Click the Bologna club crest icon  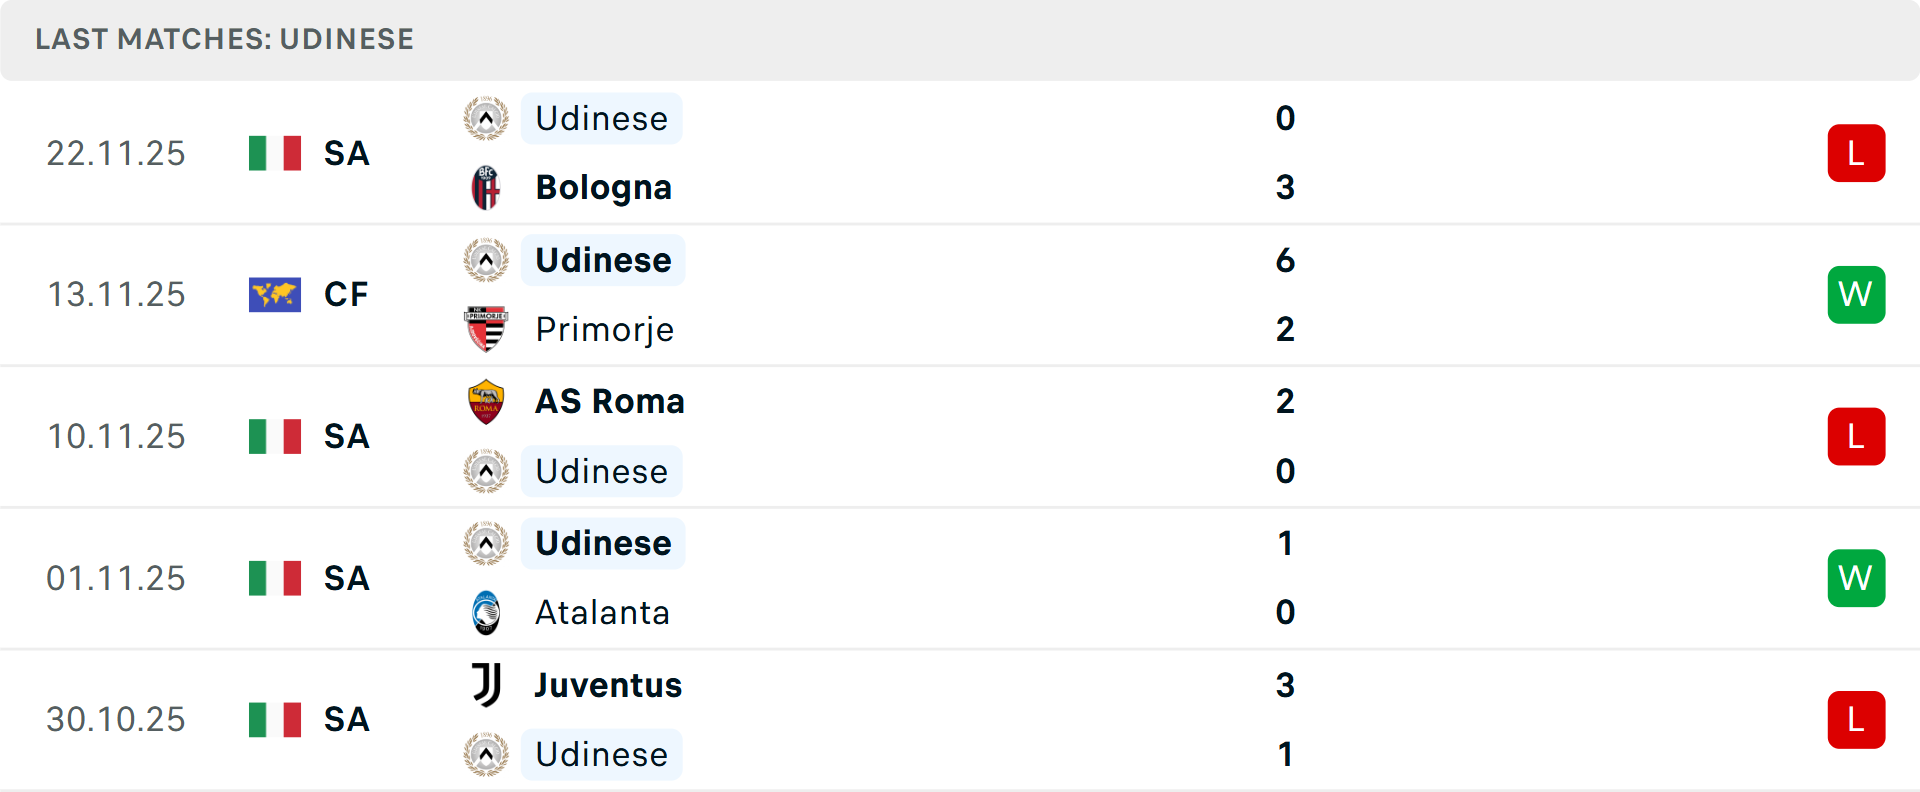pos(486,188)
